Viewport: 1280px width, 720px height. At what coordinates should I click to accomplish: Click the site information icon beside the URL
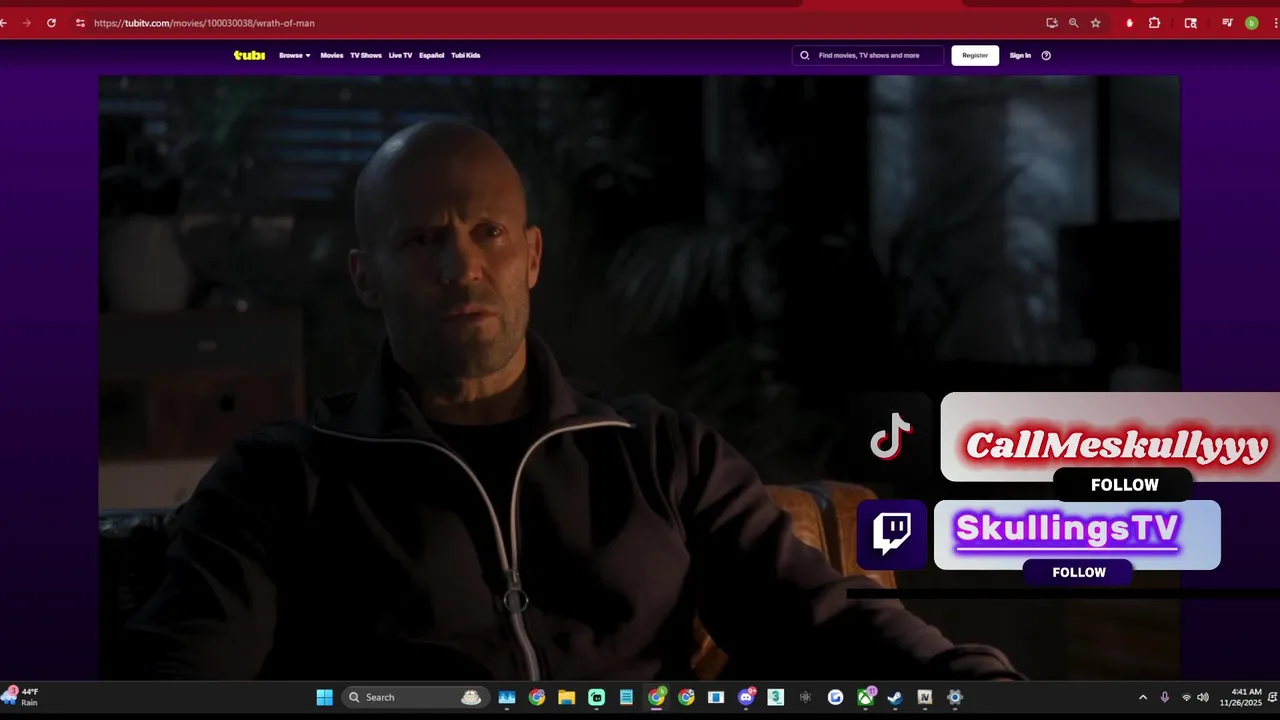click(x=80, y=23)
